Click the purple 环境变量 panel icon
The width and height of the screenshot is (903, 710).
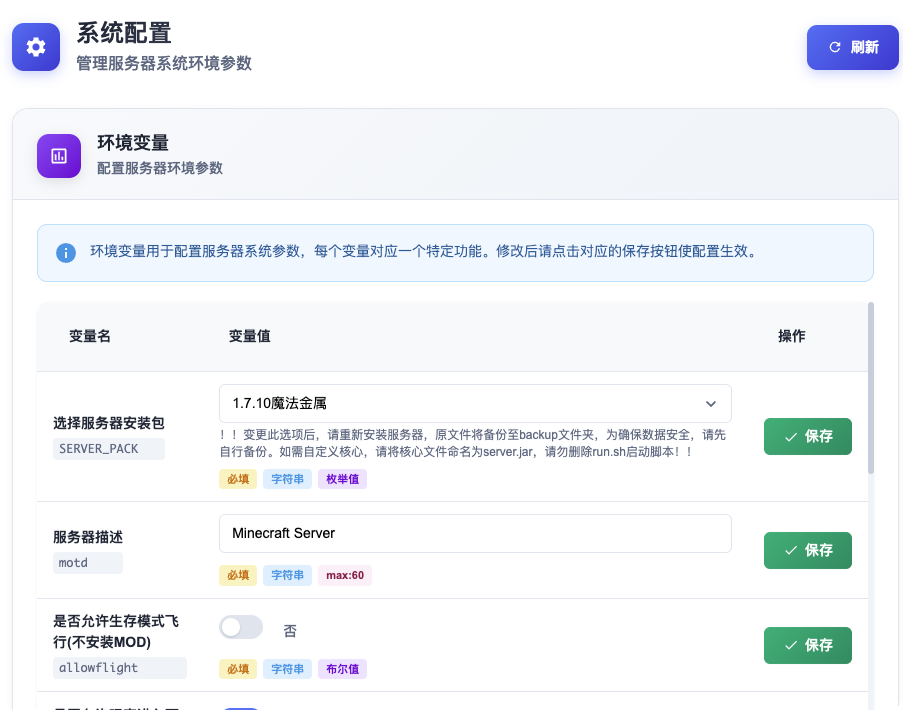click(x=59, y=156)
